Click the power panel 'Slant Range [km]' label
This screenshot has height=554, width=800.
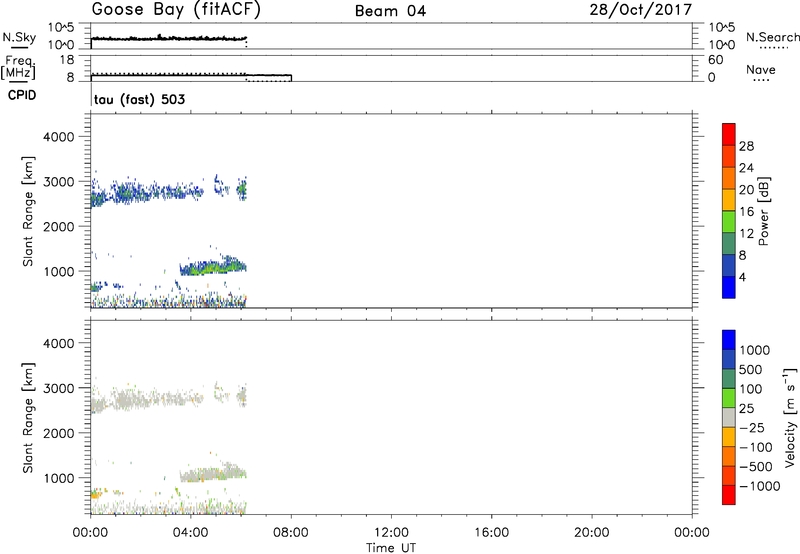point(28,211)
